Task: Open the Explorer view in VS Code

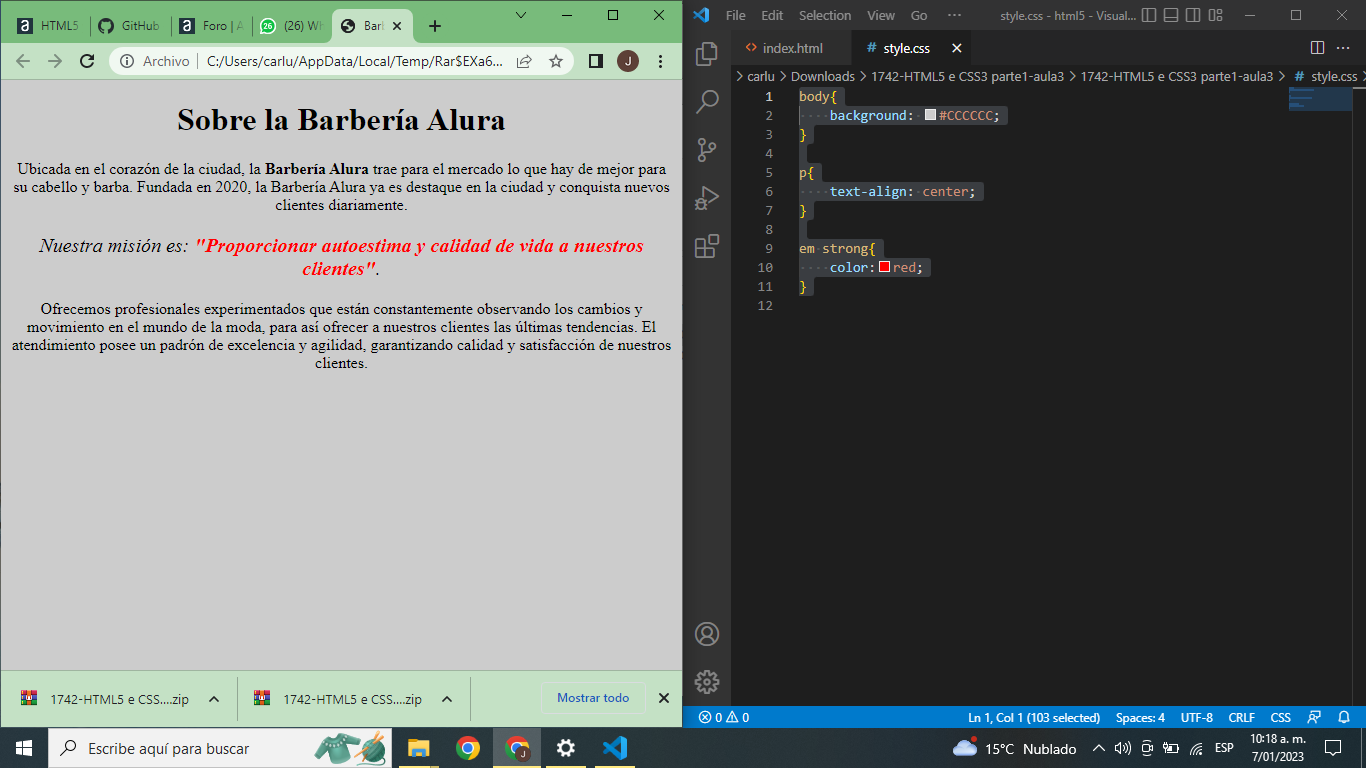Action: pyautogui.click(x=707, y=53)
